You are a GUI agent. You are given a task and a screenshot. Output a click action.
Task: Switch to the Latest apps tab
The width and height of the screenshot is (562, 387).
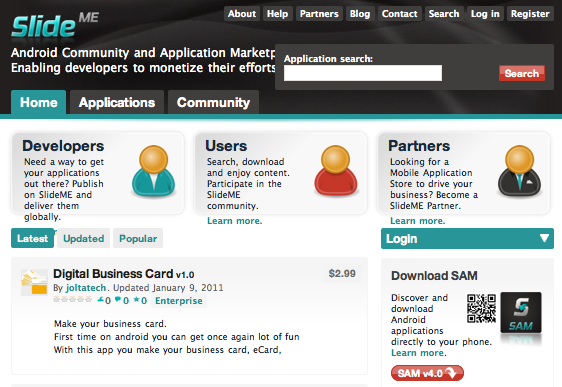pos(32,238)
